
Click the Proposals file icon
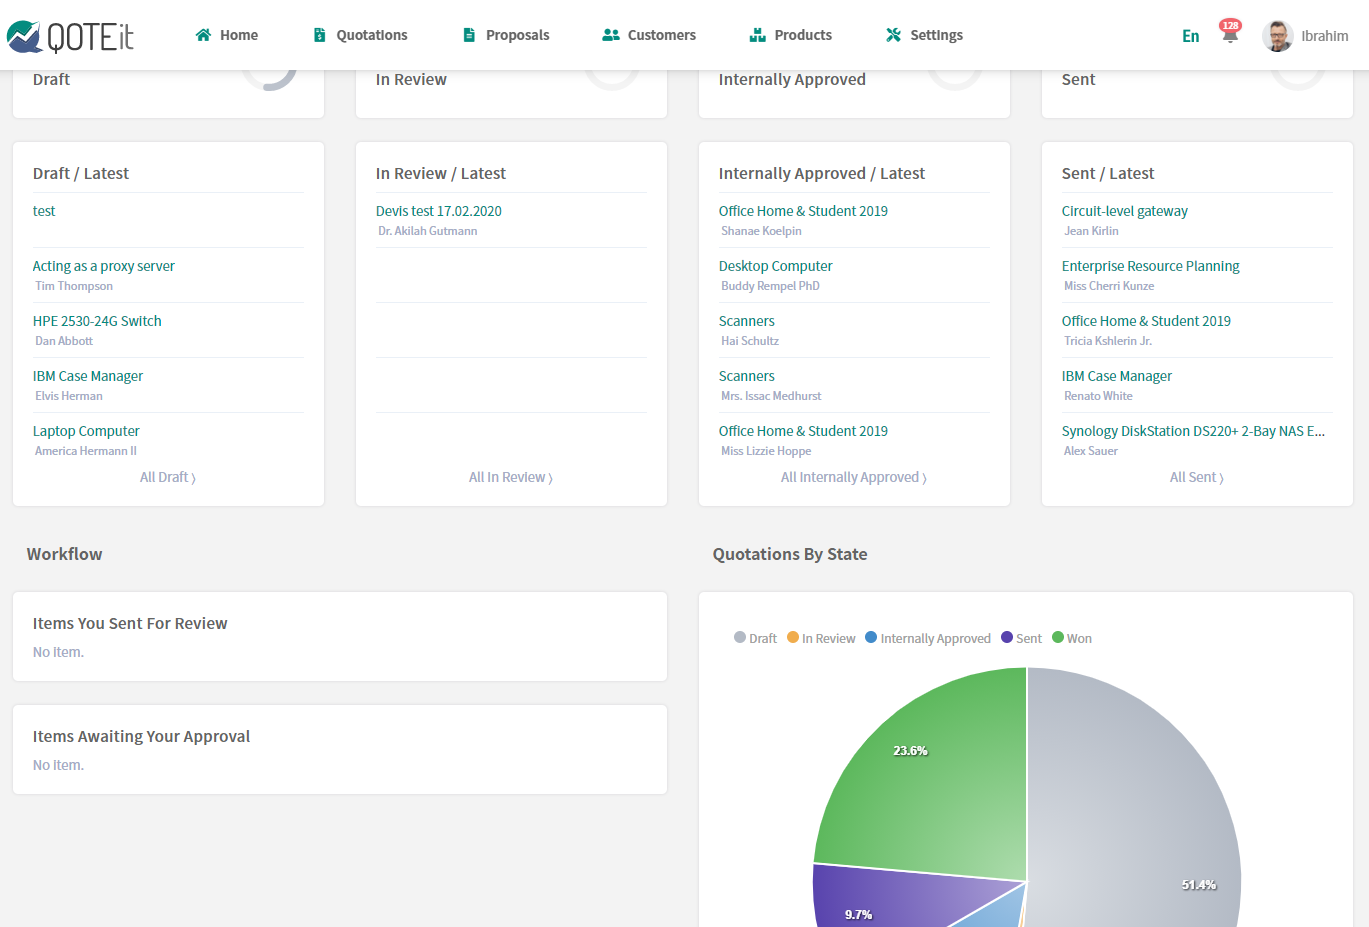(469, 35)
